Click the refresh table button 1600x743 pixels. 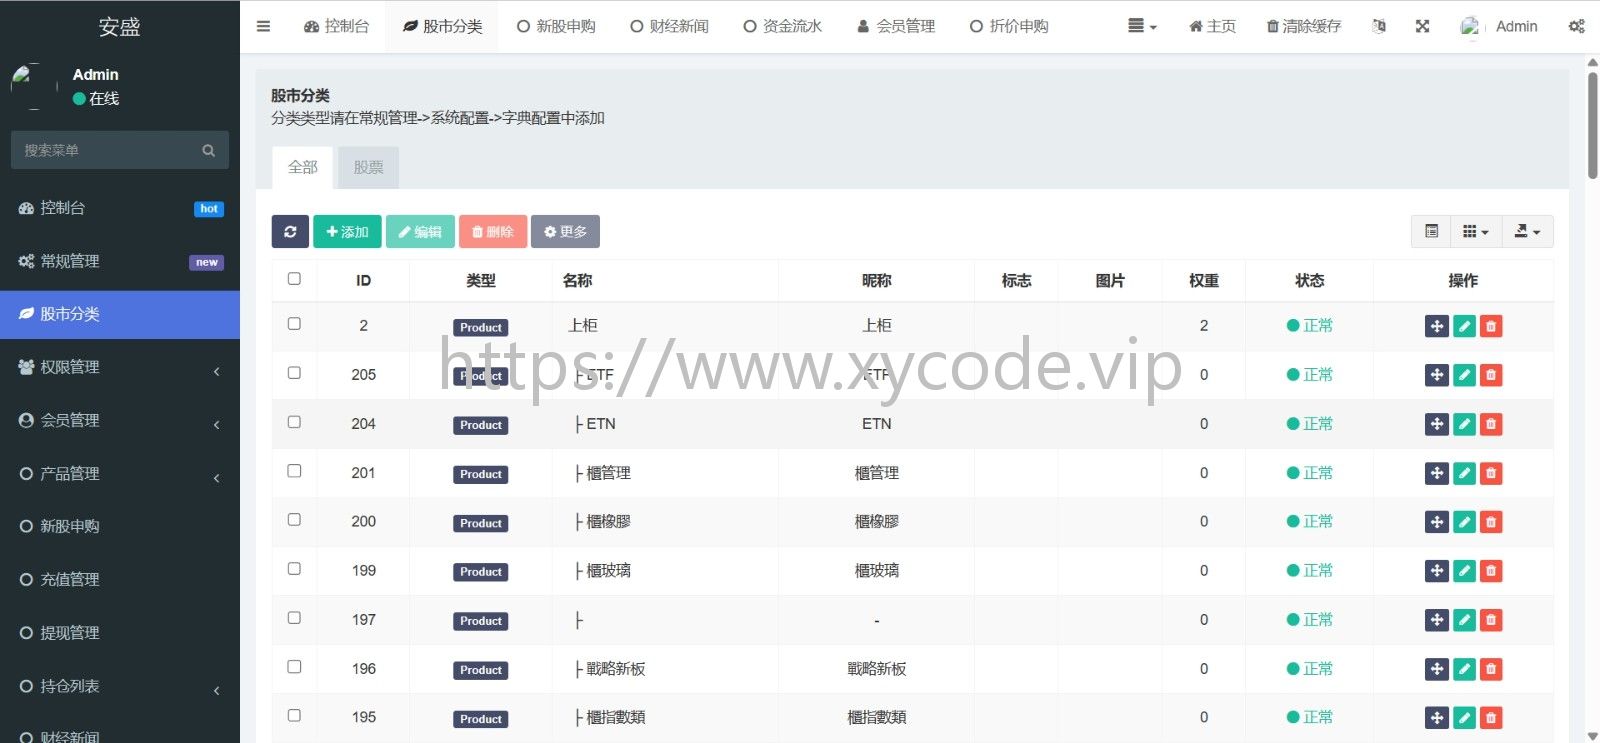point(290,231)
